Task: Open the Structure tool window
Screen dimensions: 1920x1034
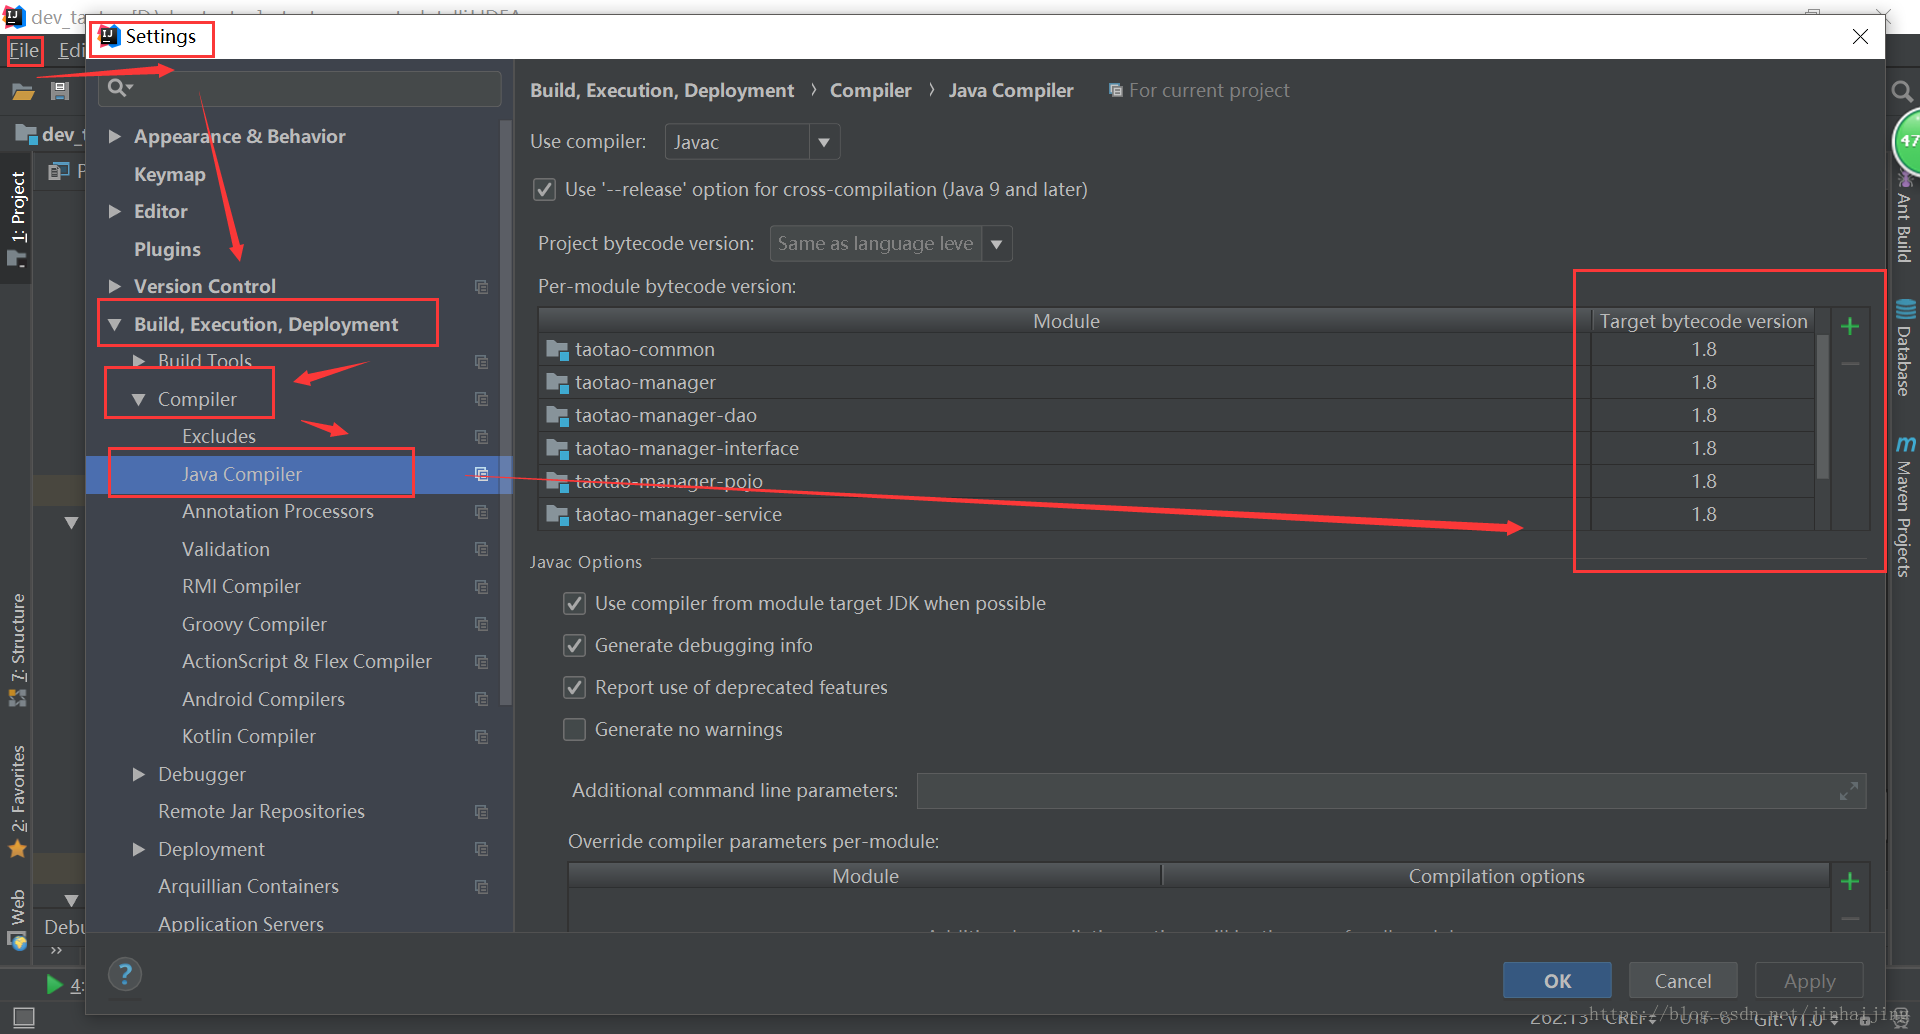Action: click(x=18, y=650)
